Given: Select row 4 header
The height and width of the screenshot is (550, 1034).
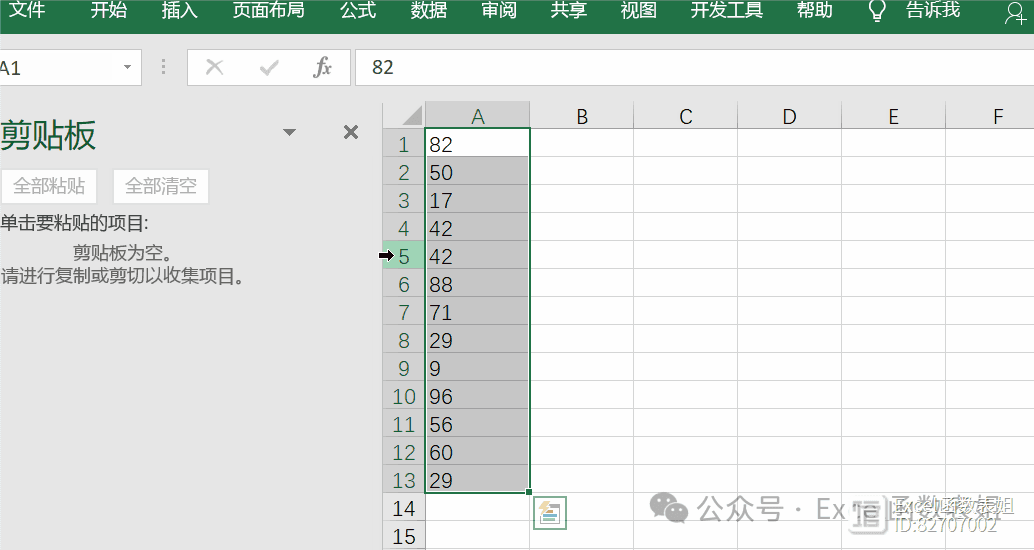Looking at the screenshot, I should click(404, 228).
